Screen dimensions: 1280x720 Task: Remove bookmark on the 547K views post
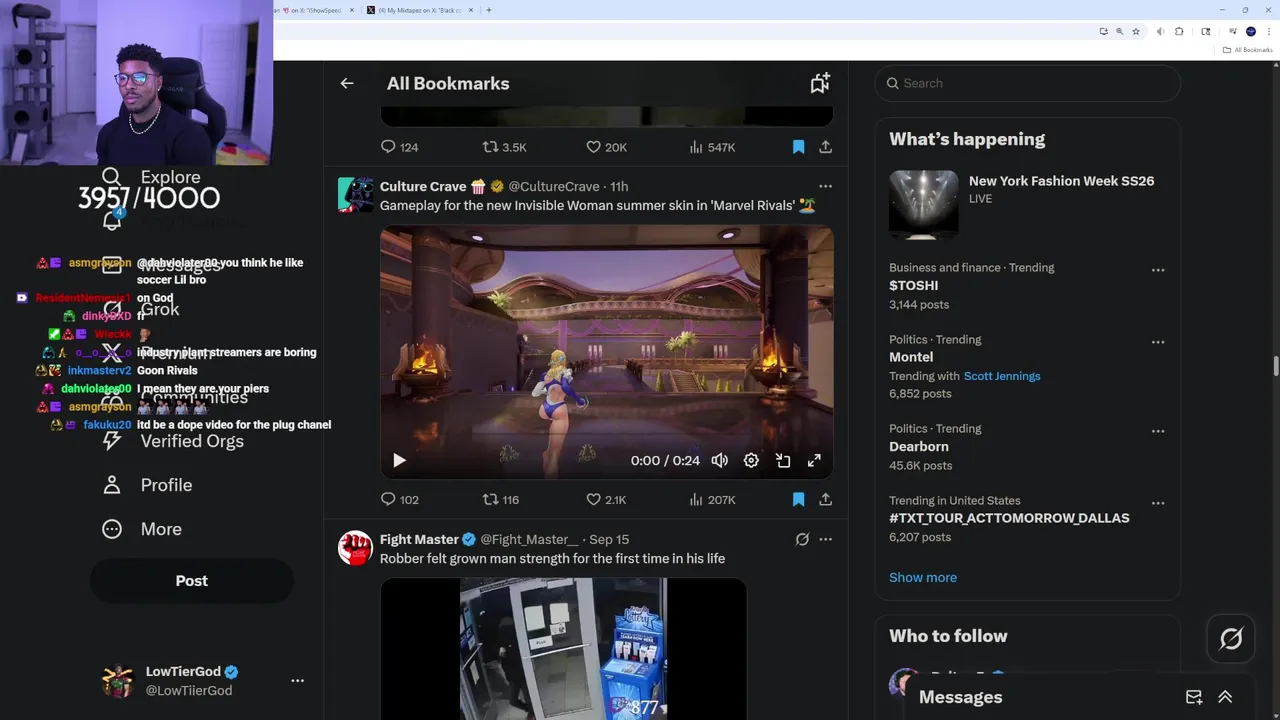[x=798, y=147]
